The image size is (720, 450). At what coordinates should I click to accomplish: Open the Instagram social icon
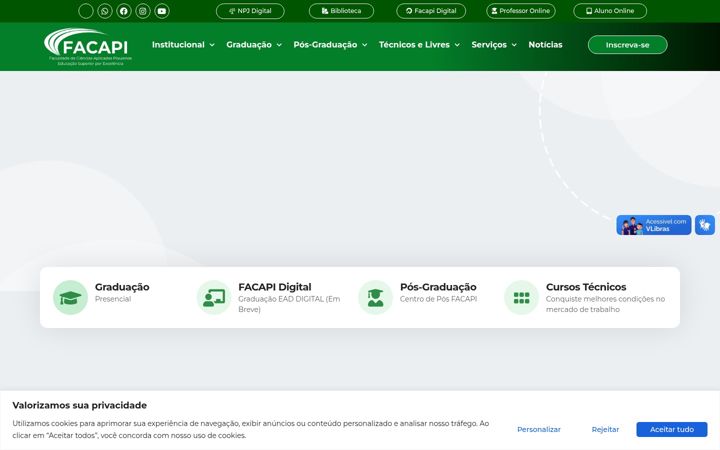coord(143,11)
